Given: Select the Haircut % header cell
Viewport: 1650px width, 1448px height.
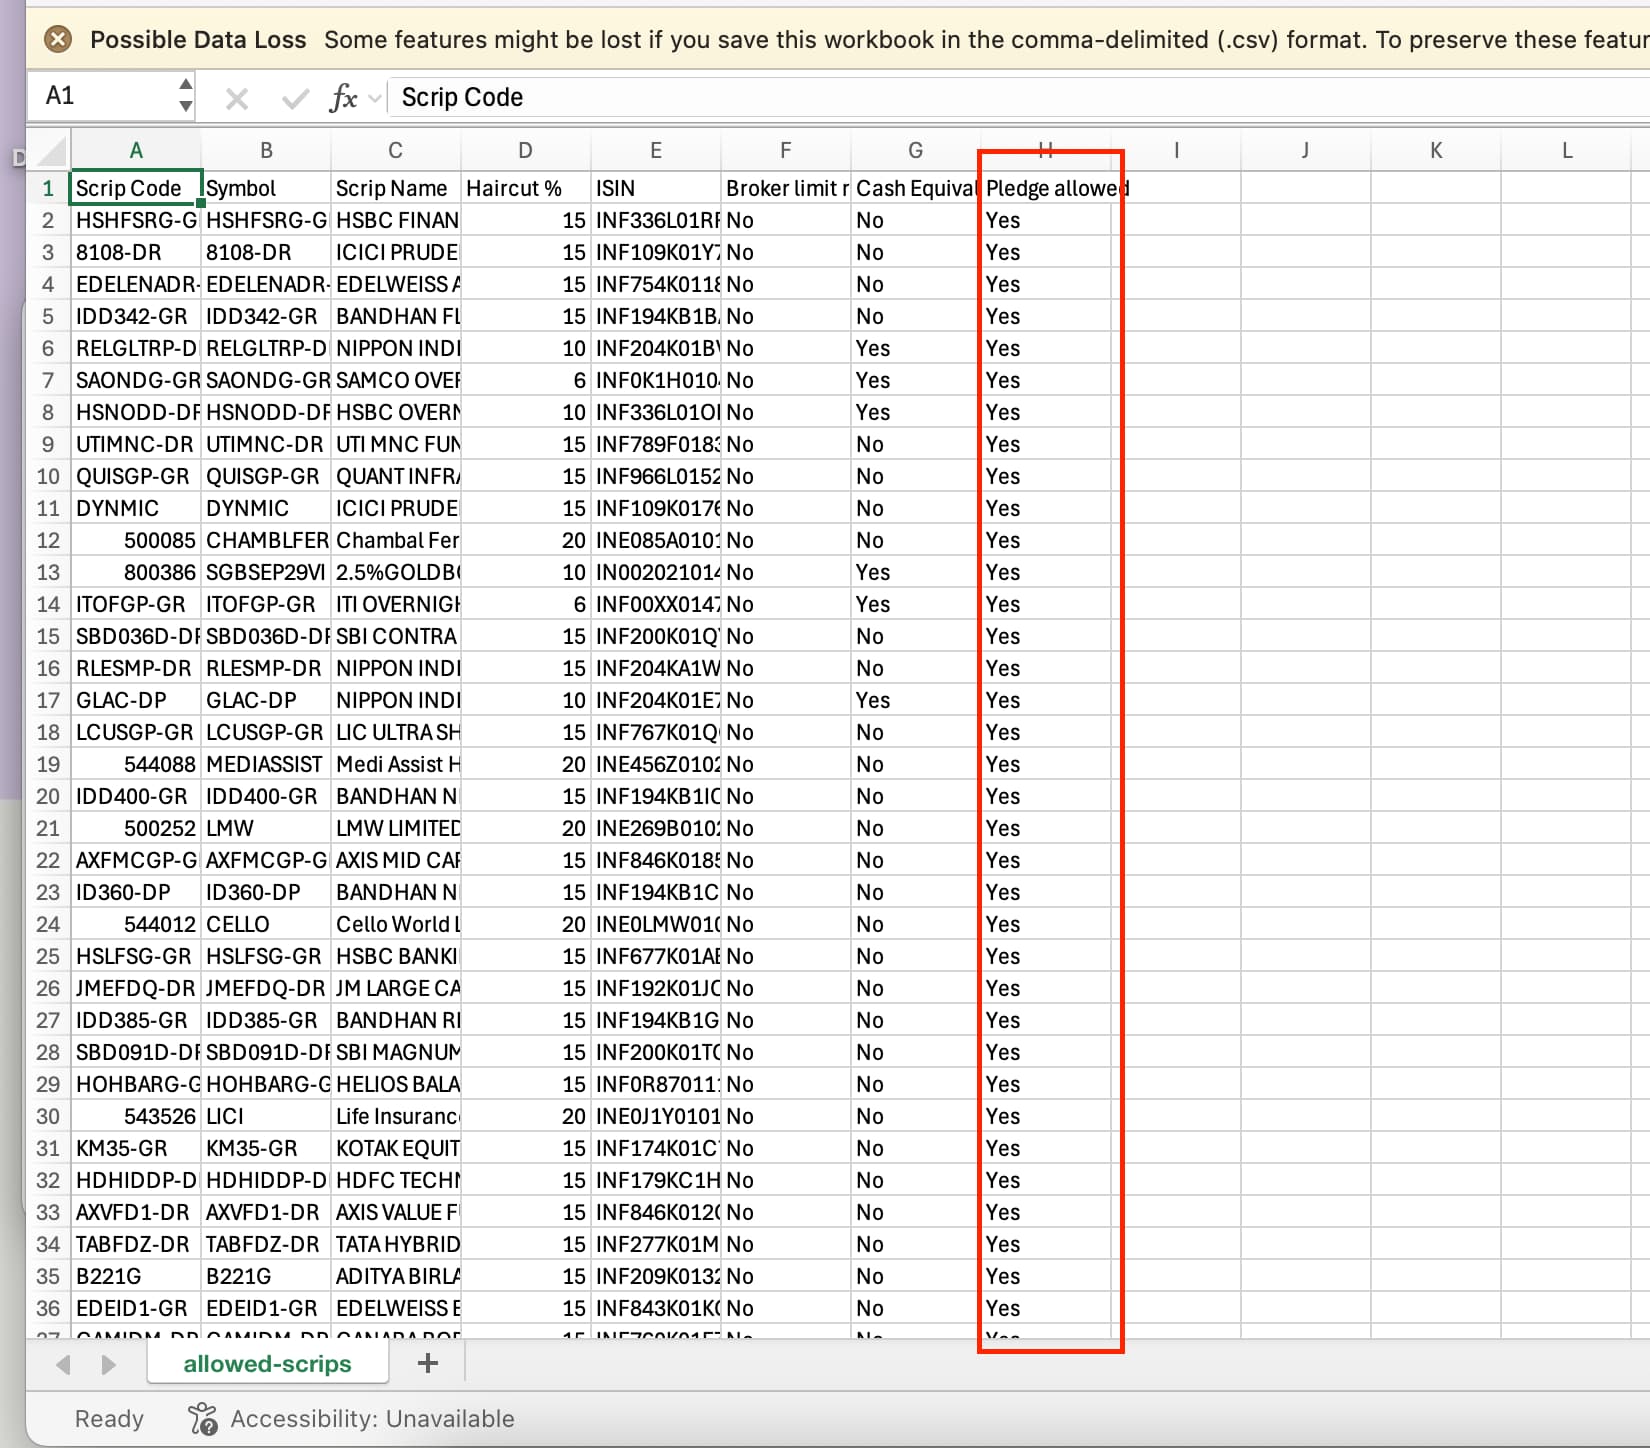Looking at the screenshot, I should (526, 188).
